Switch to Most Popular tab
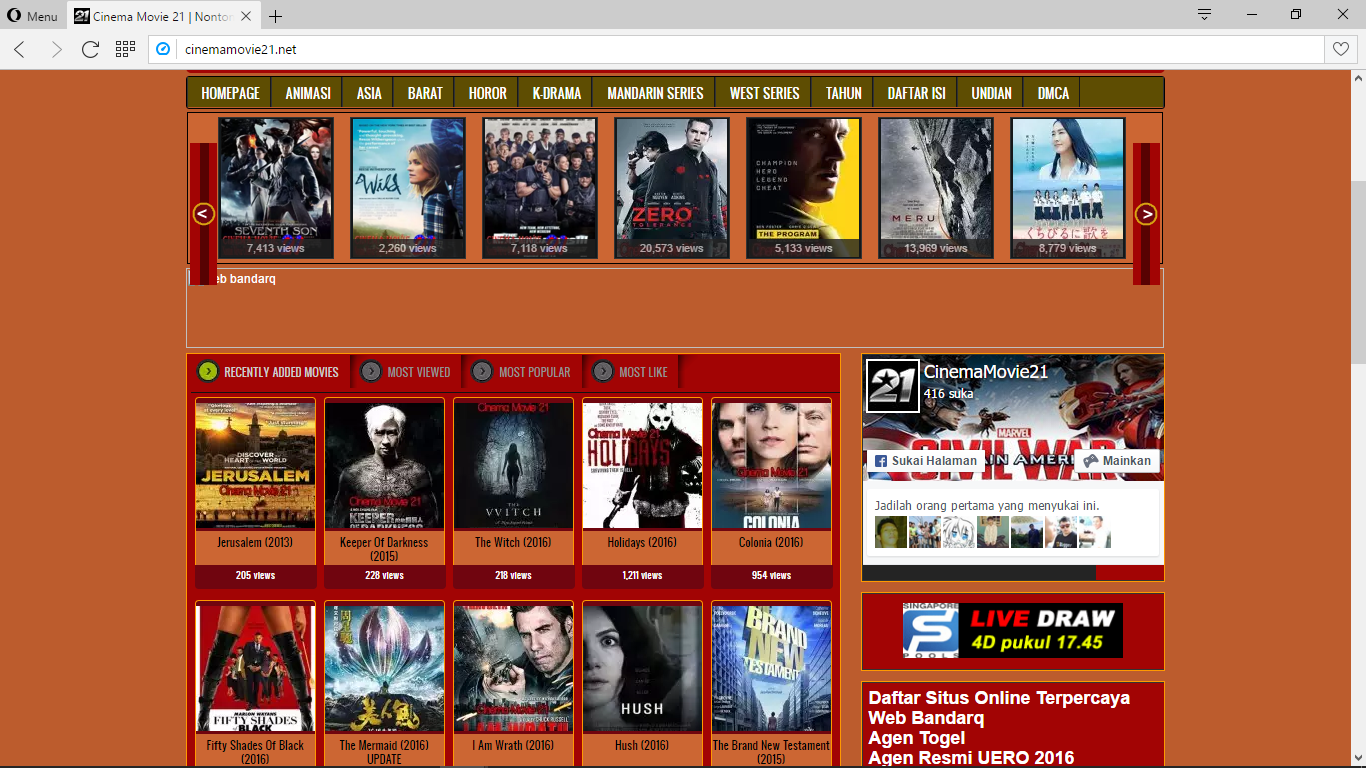 tap(522, 372)
